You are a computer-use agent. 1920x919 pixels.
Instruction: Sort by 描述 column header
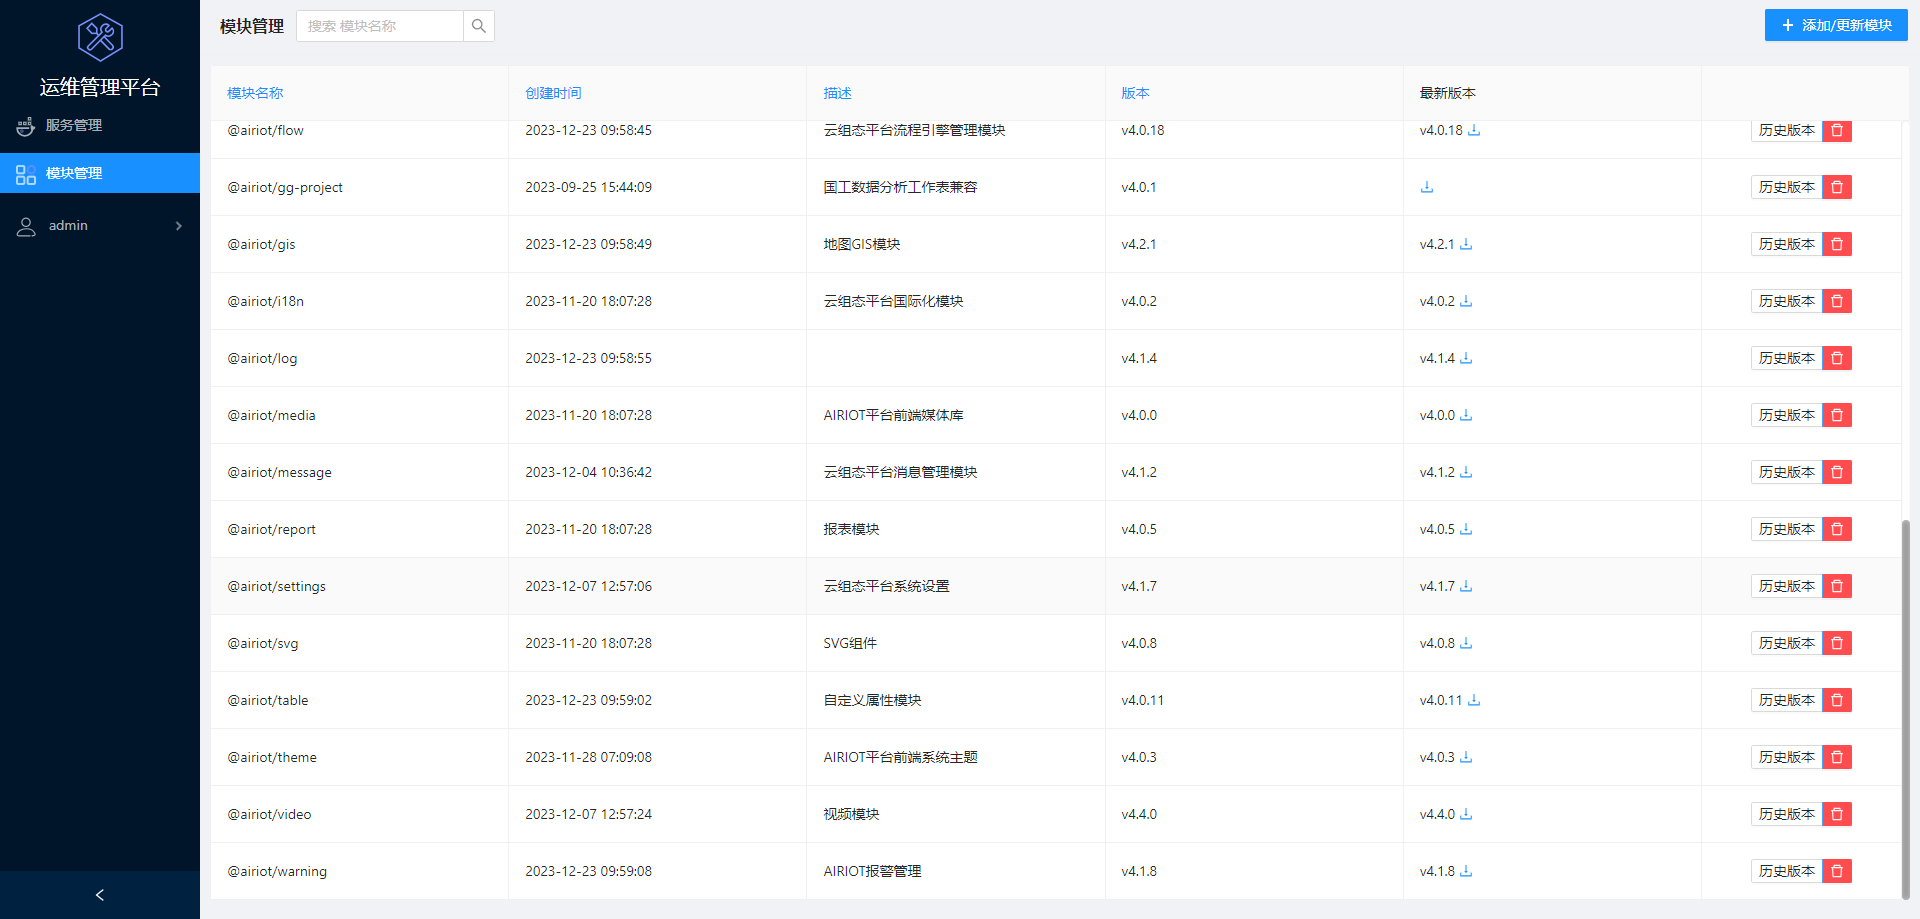coord(837,93)
